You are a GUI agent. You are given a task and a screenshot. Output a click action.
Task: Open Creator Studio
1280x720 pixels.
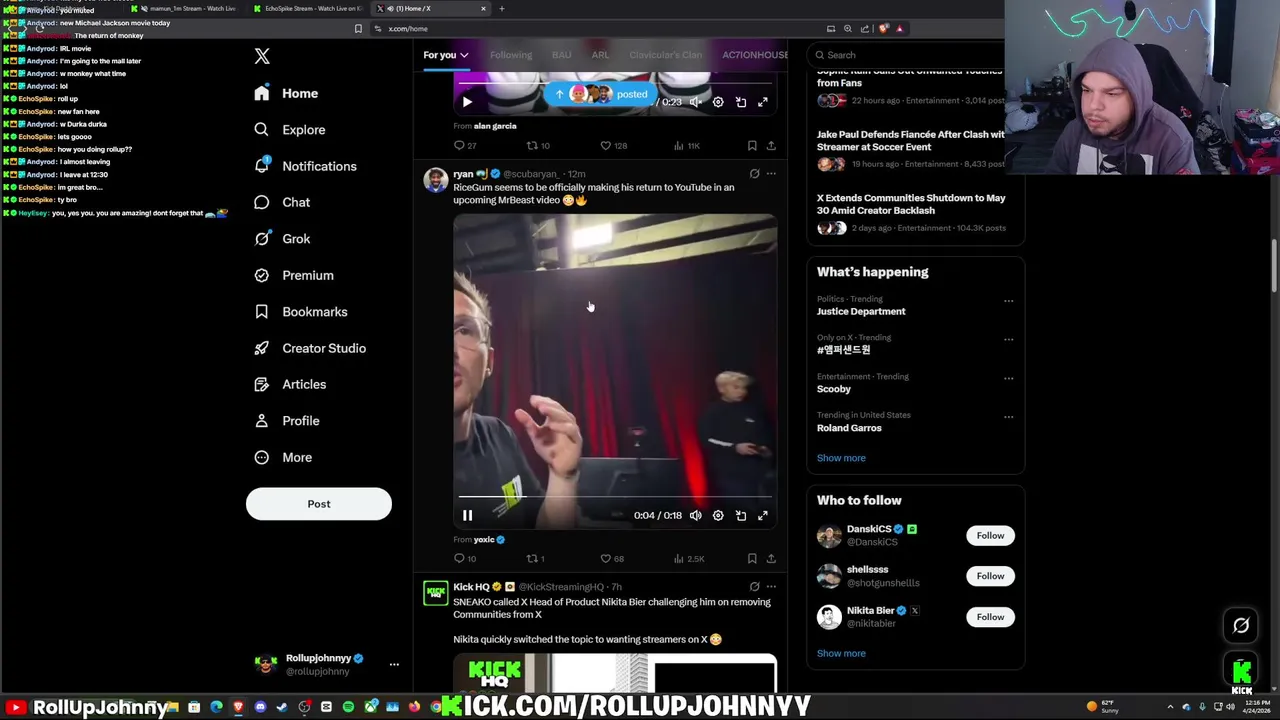pos(309,348)
